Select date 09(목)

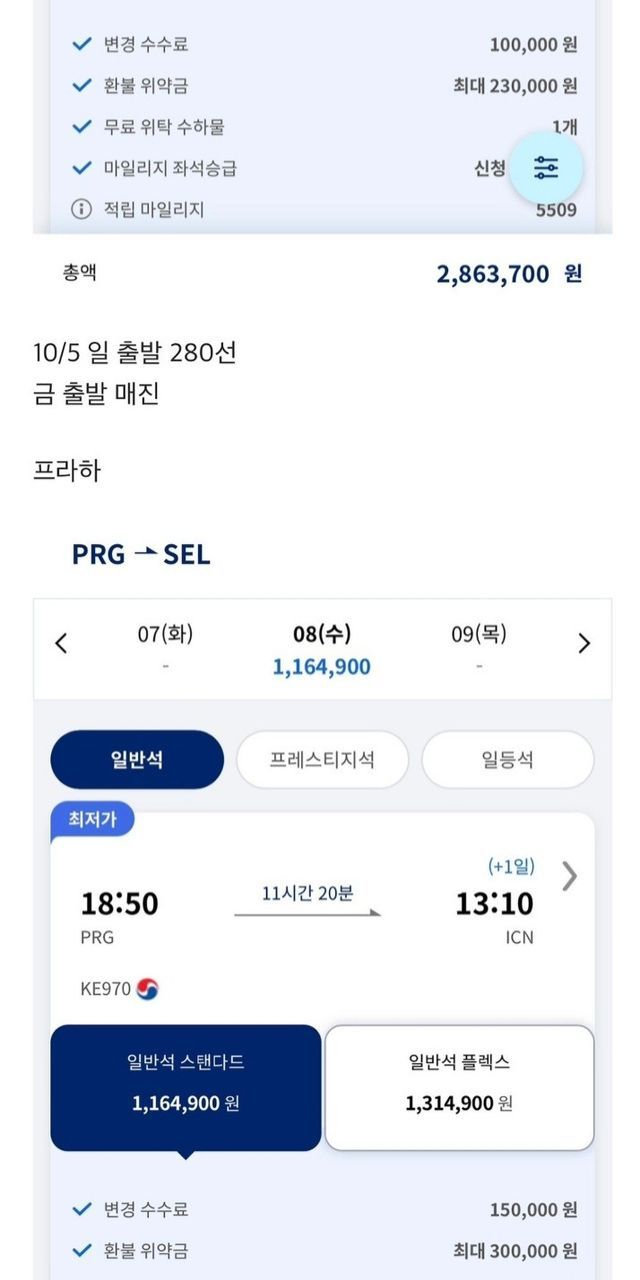point(478,648)
